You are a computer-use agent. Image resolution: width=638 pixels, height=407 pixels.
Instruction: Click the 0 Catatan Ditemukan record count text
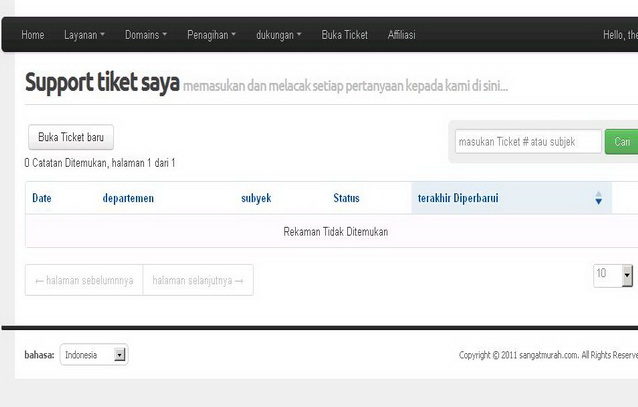[x=100, y=163]
